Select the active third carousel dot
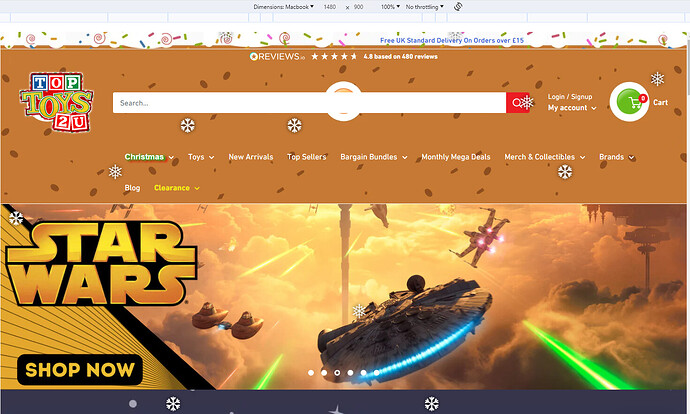The width and height of the screenshot is (690, 414). click(x=337, y=373)
